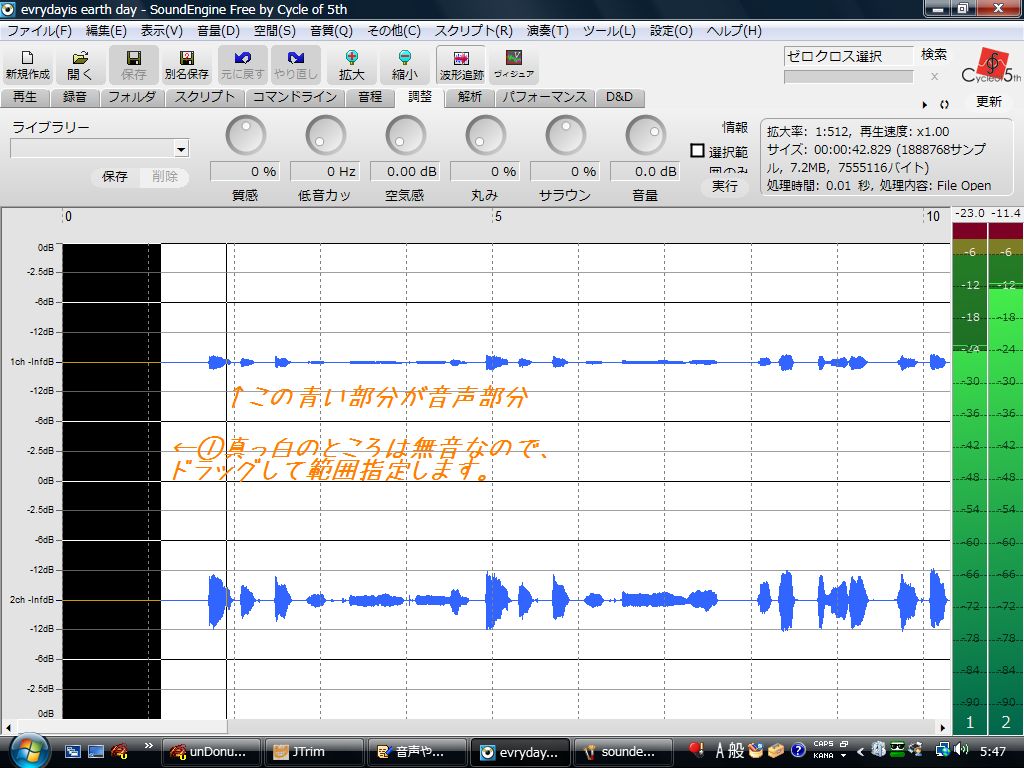
Task: Choose 別名保存 save-as icon
Action: [x=187, y=64]
